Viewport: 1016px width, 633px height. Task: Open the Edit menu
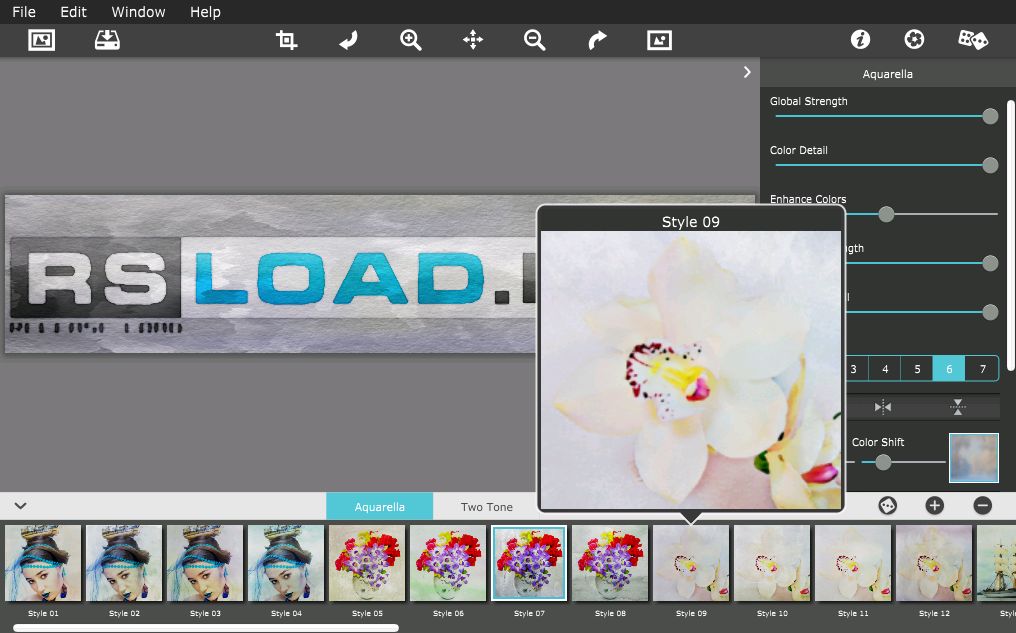pyautogui.click(x=73, y=12)
